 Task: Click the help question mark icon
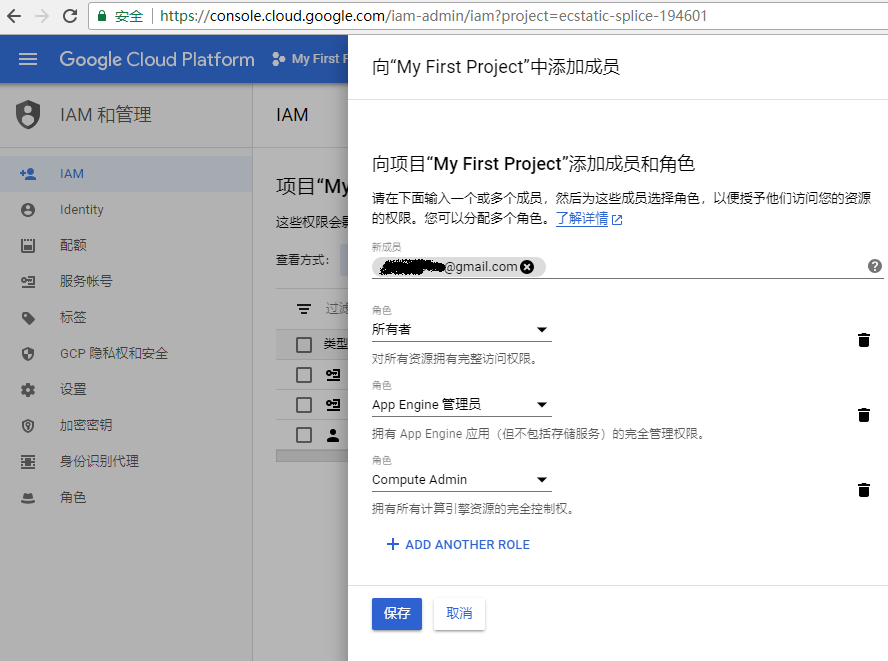[874, 266]
